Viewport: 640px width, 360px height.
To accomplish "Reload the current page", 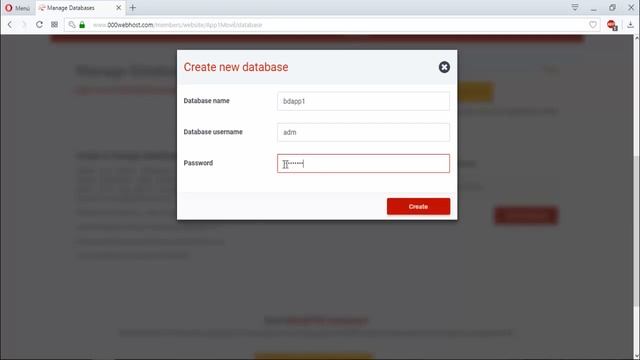I will coord(39,24).
